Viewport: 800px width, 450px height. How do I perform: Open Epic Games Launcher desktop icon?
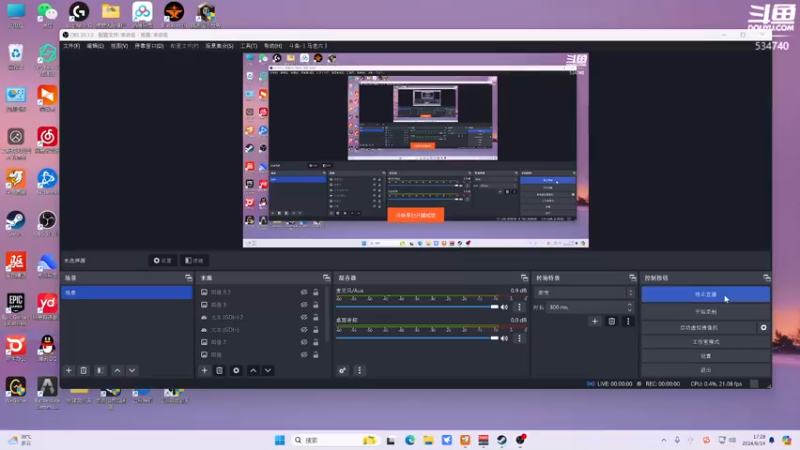point(15,309)
